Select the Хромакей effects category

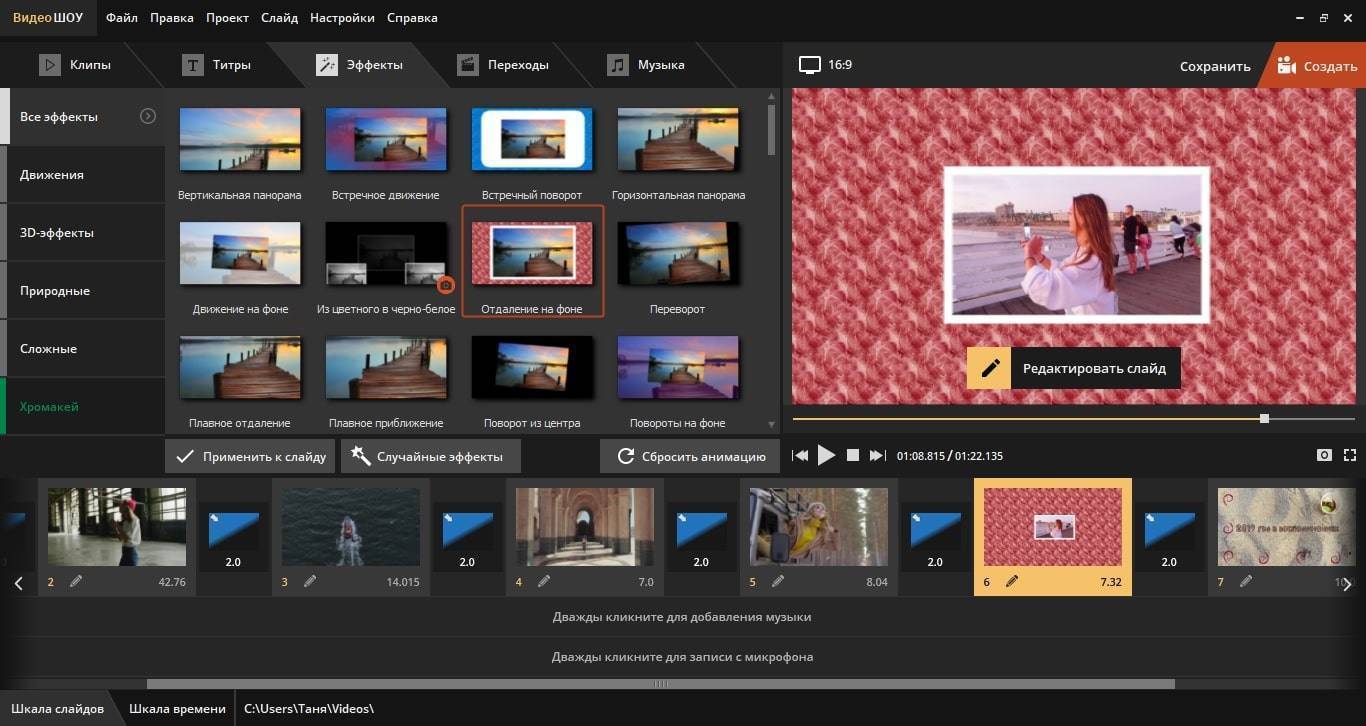coord(50,407)
